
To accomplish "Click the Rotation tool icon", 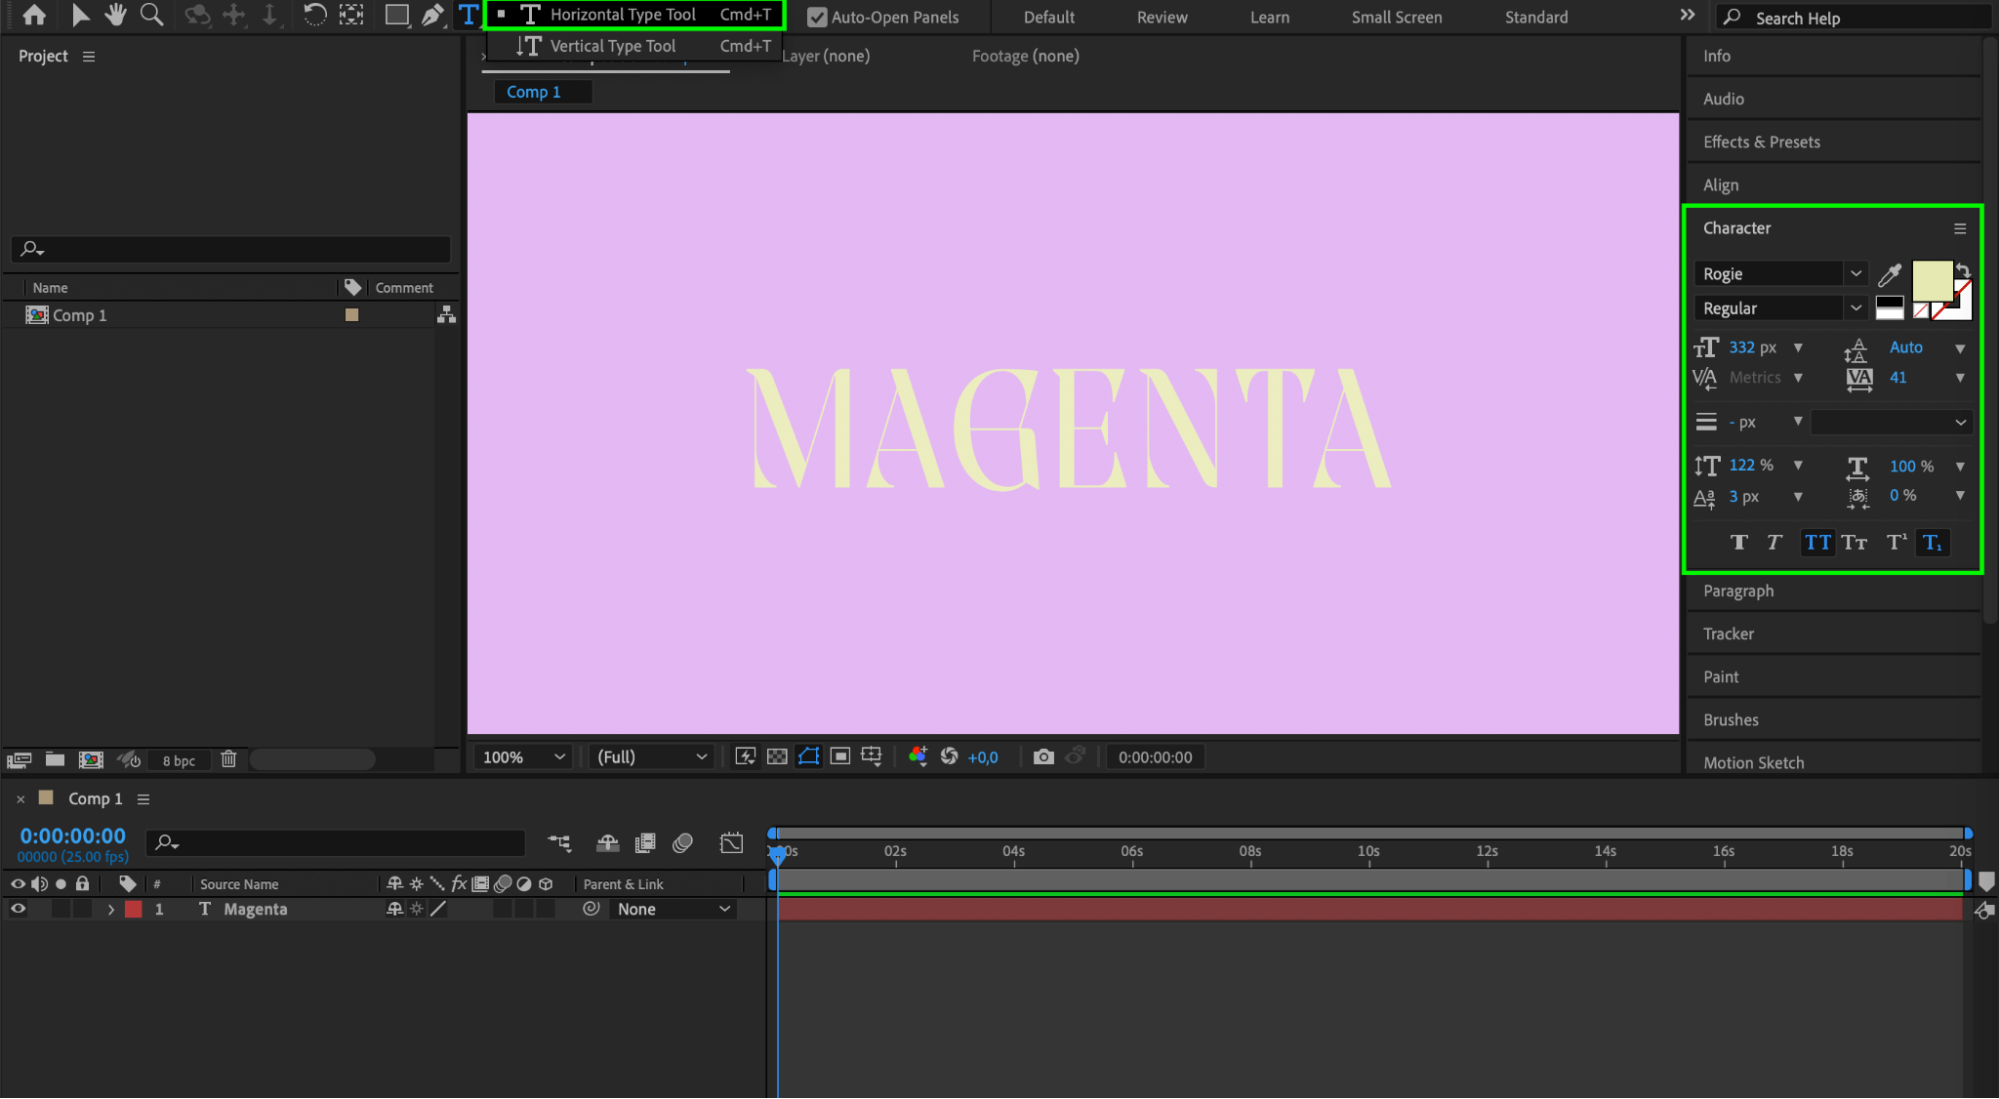I will [314, 15].
